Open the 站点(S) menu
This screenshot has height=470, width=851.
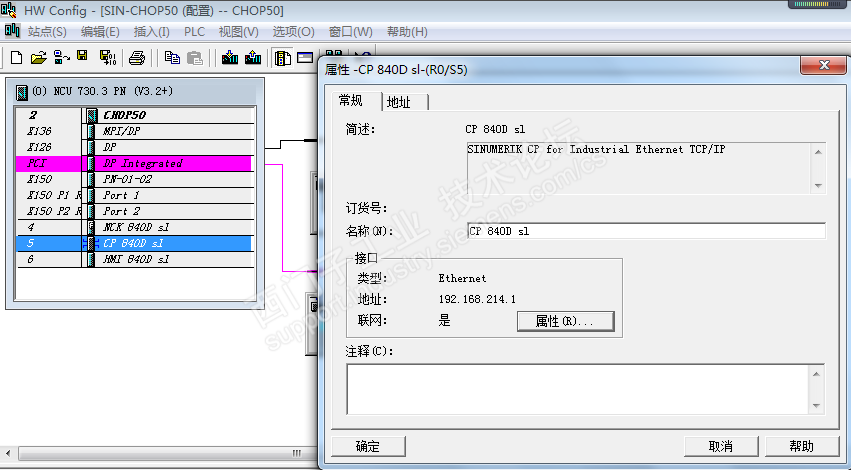tap(47, 31)
